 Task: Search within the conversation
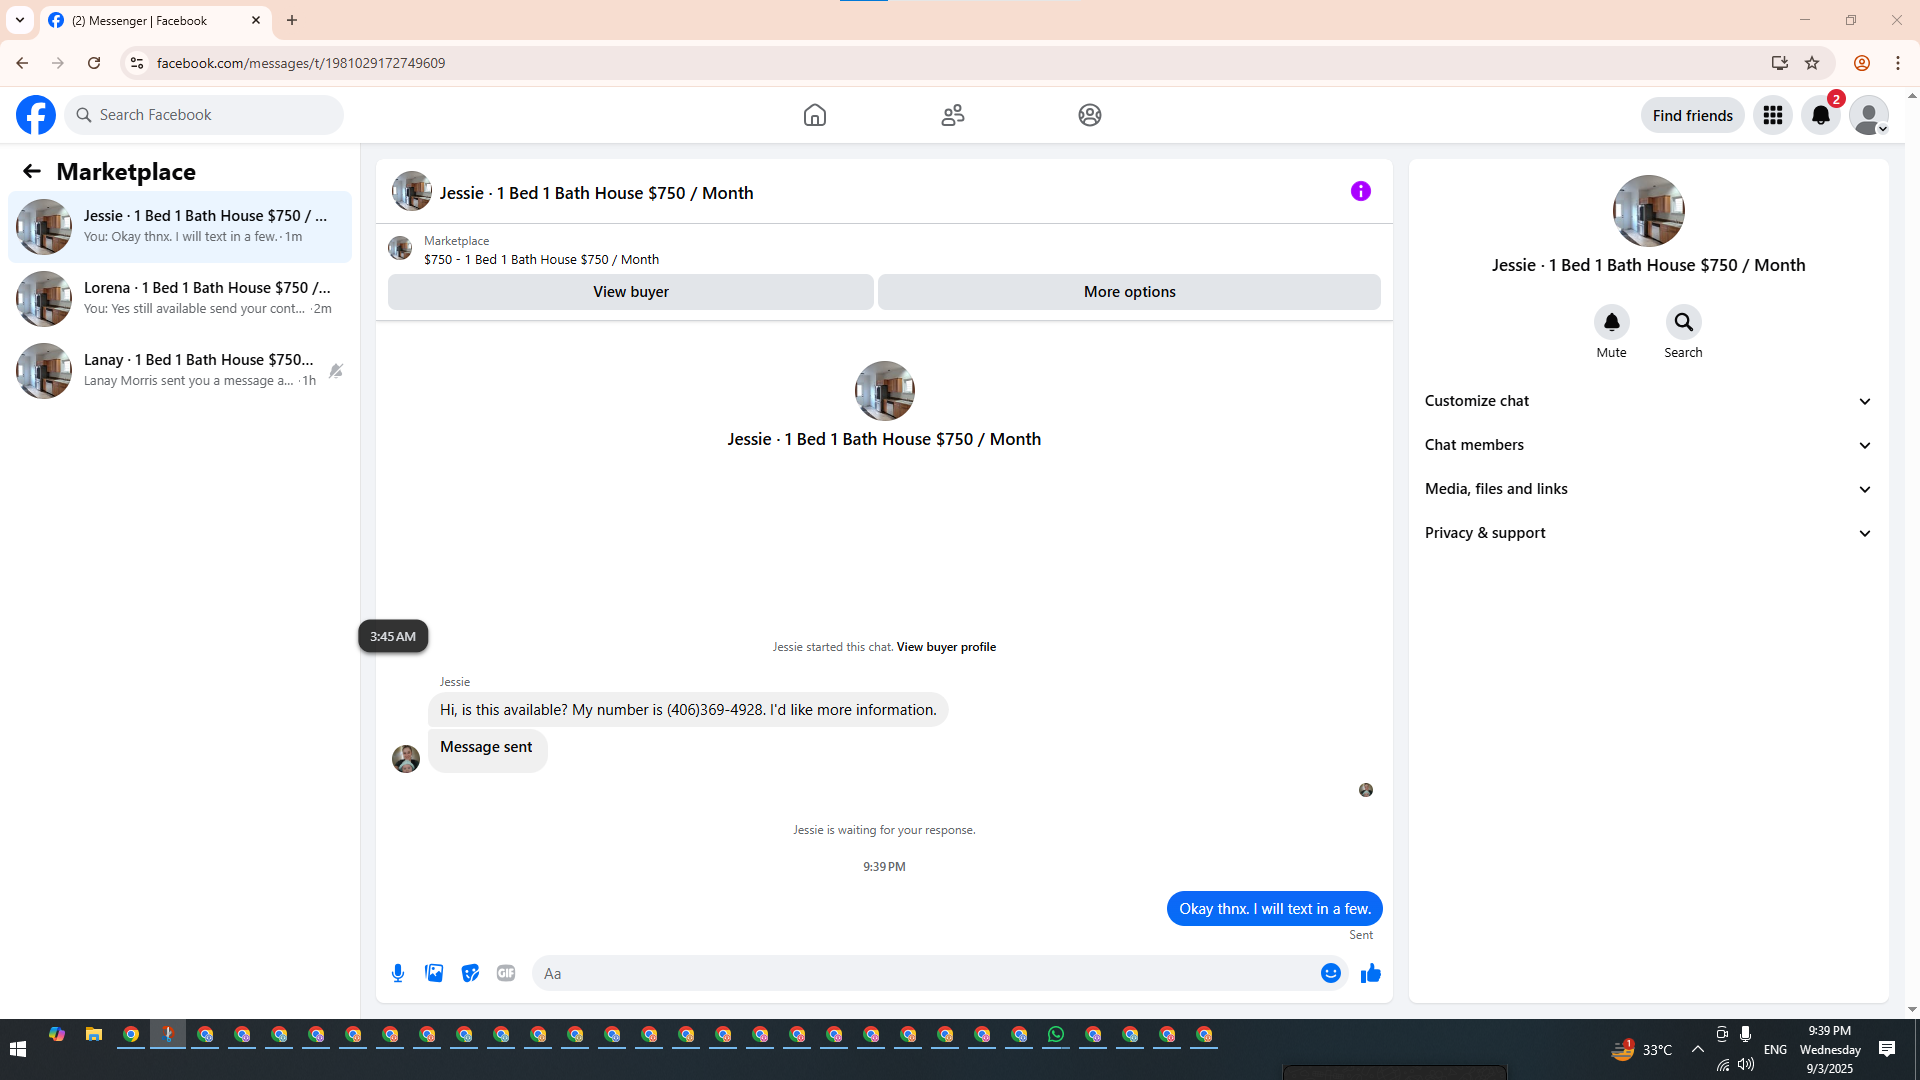(1684, 322)
